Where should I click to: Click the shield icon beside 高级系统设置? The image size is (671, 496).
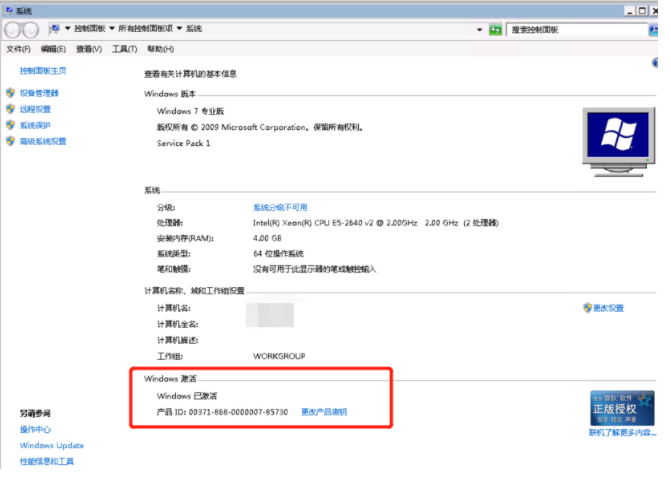tap(11, 141)
